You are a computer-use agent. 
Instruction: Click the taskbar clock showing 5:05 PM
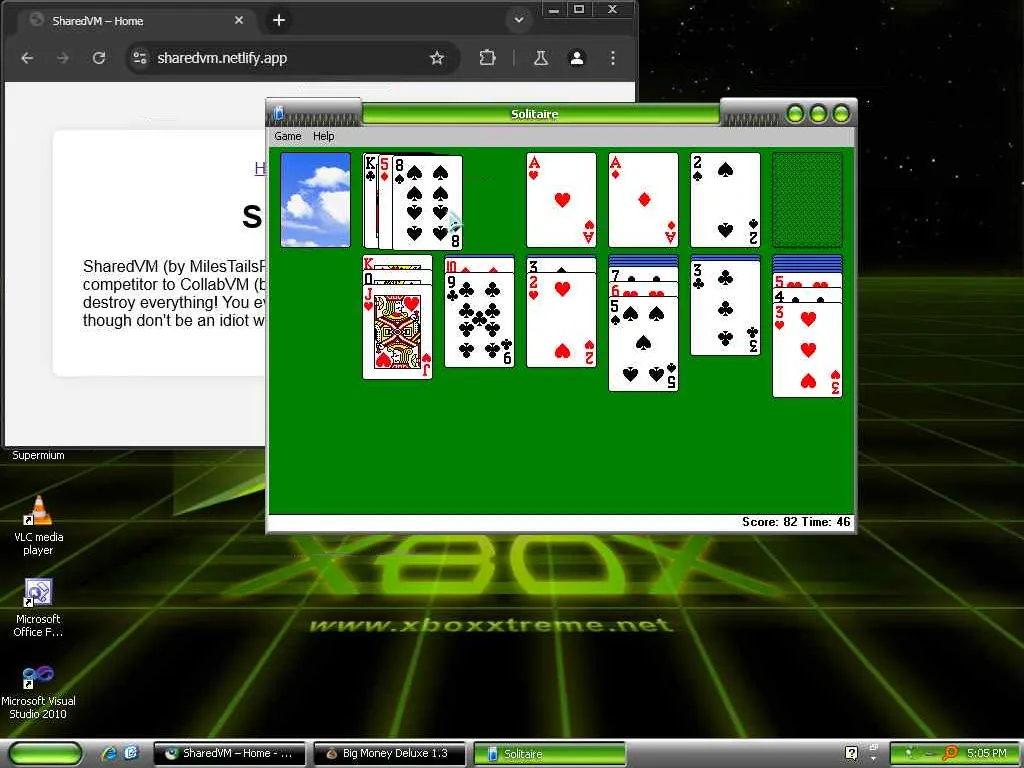click(986, 753)
